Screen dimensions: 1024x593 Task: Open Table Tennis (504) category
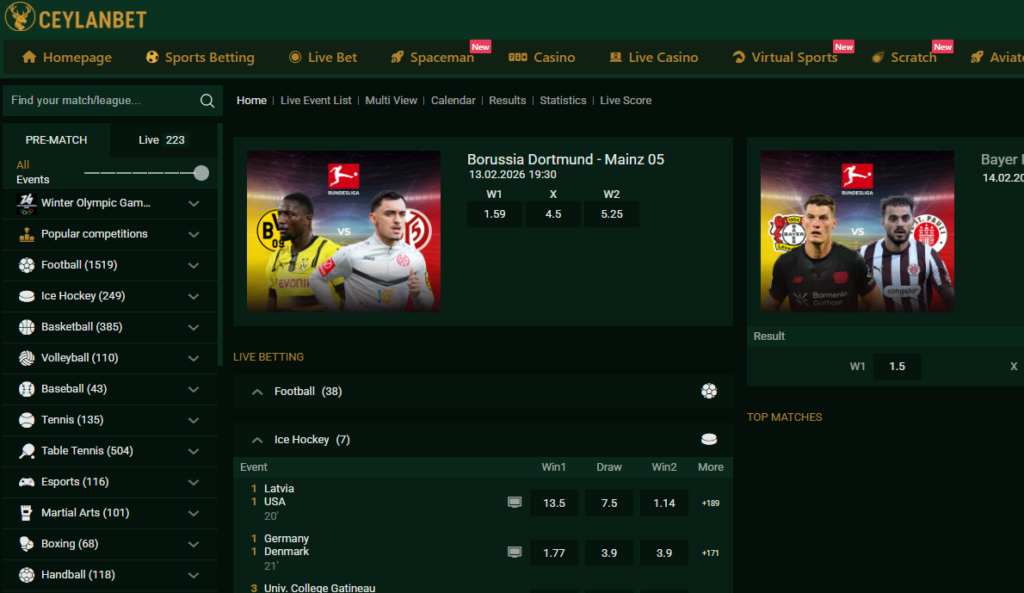[110, 451]
